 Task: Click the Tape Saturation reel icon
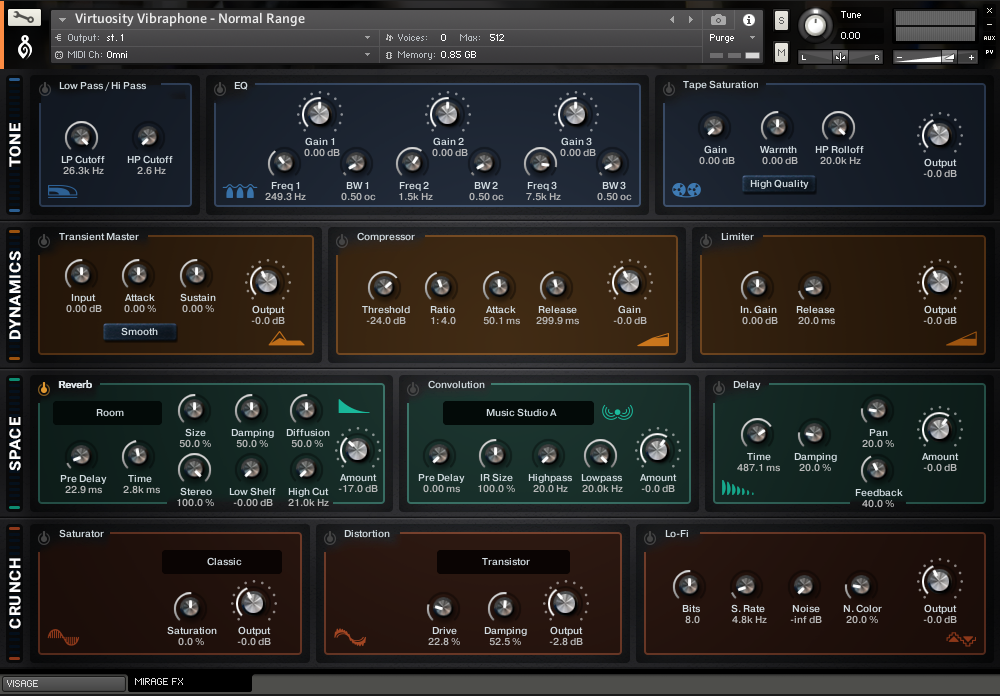686,189
